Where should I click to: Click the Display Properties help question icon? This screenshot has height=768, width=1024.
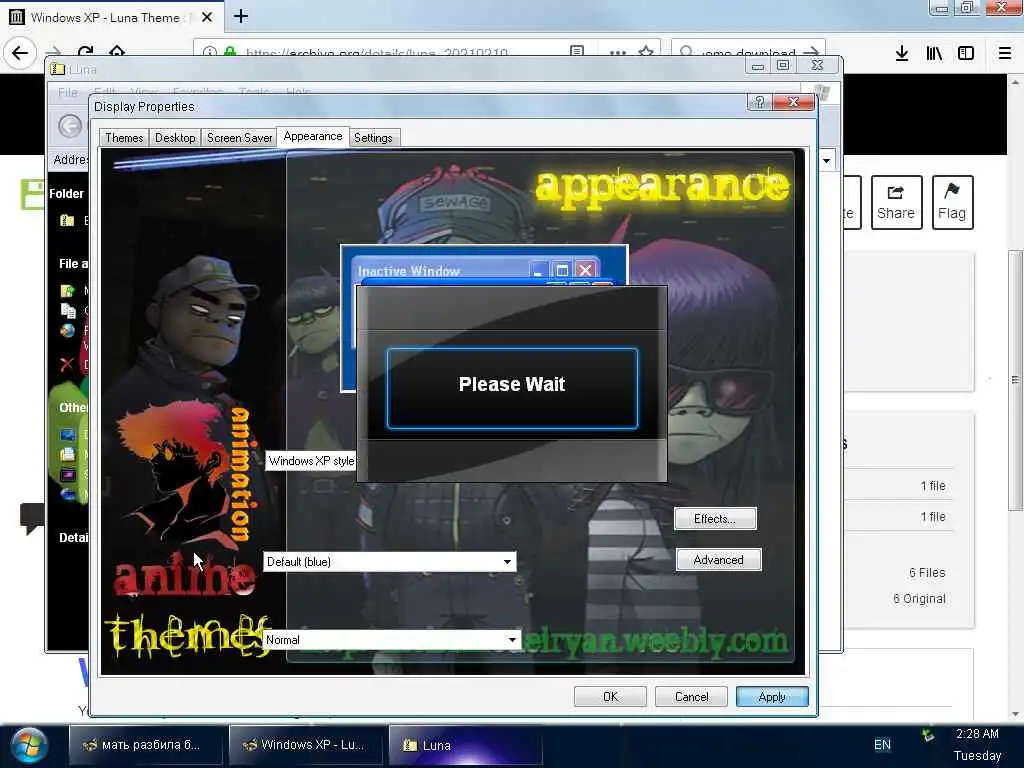point(759,102)
